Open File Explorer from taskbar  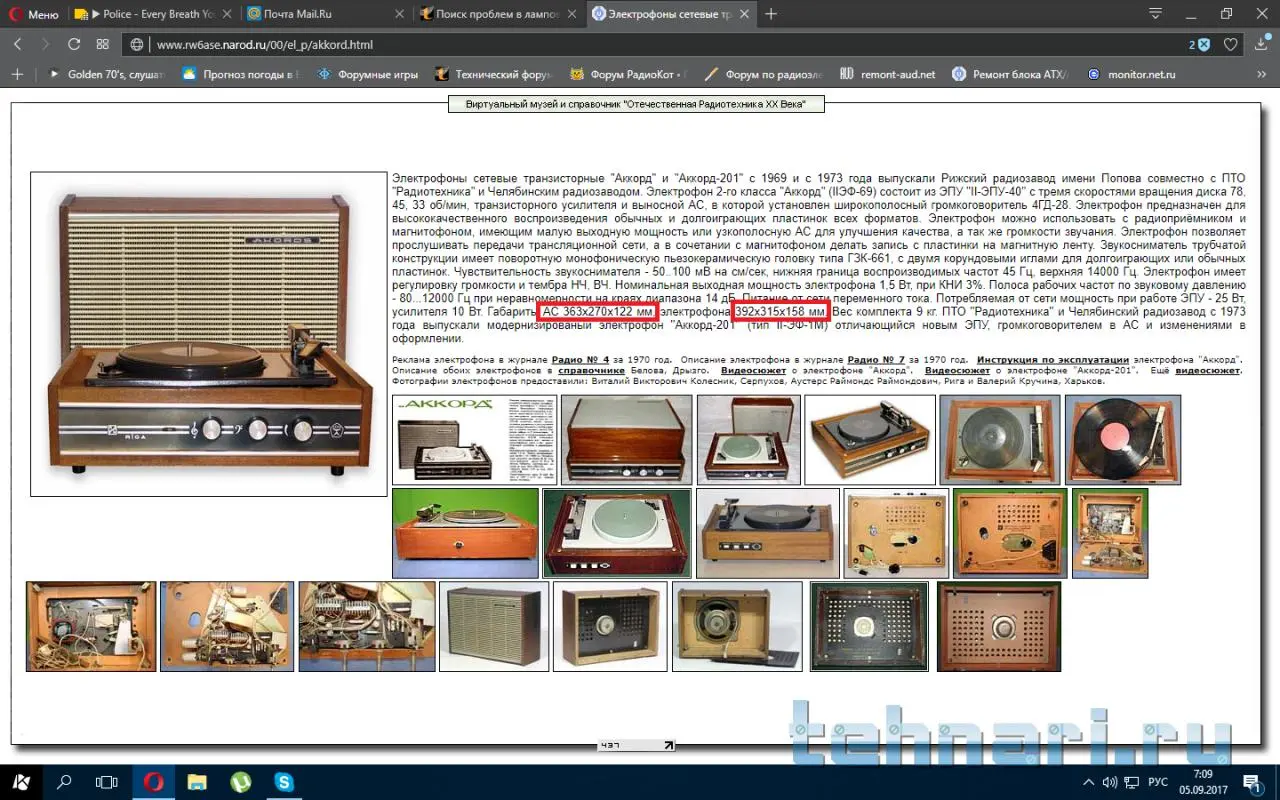(197, 782)
